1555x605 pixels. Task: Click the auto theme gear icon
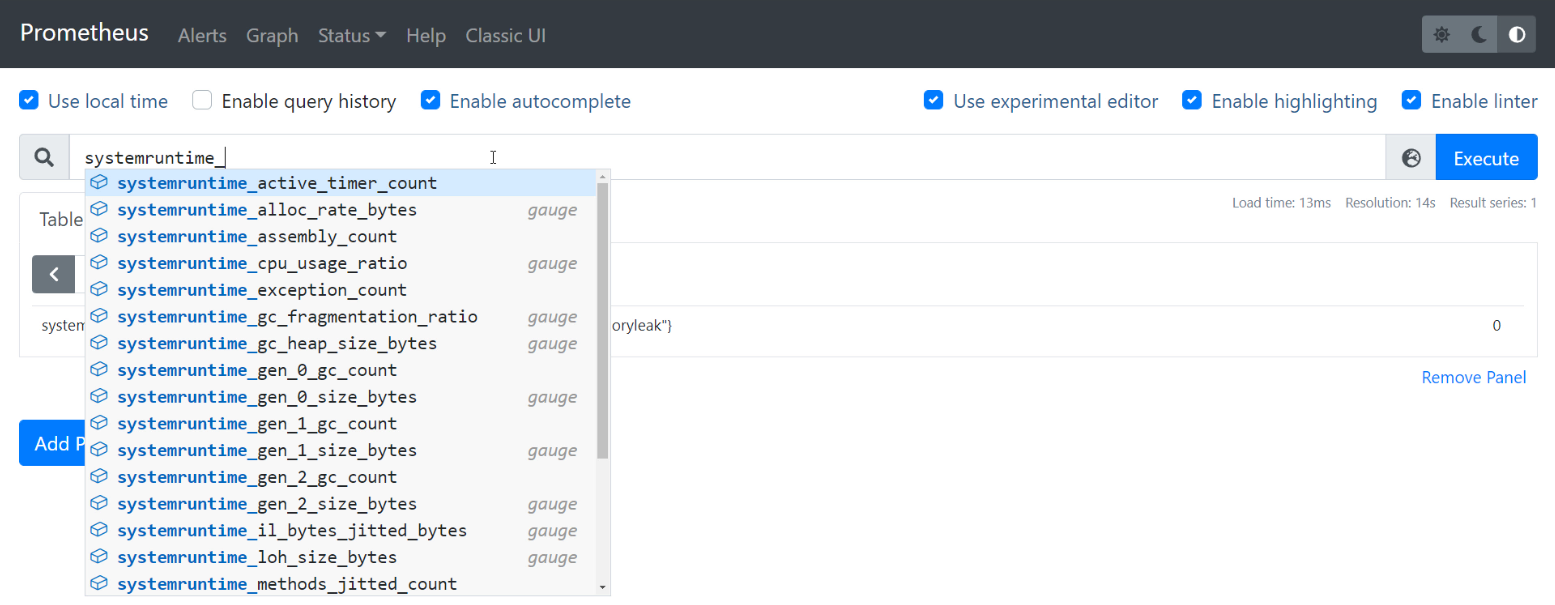click(x=1441, y=33)
